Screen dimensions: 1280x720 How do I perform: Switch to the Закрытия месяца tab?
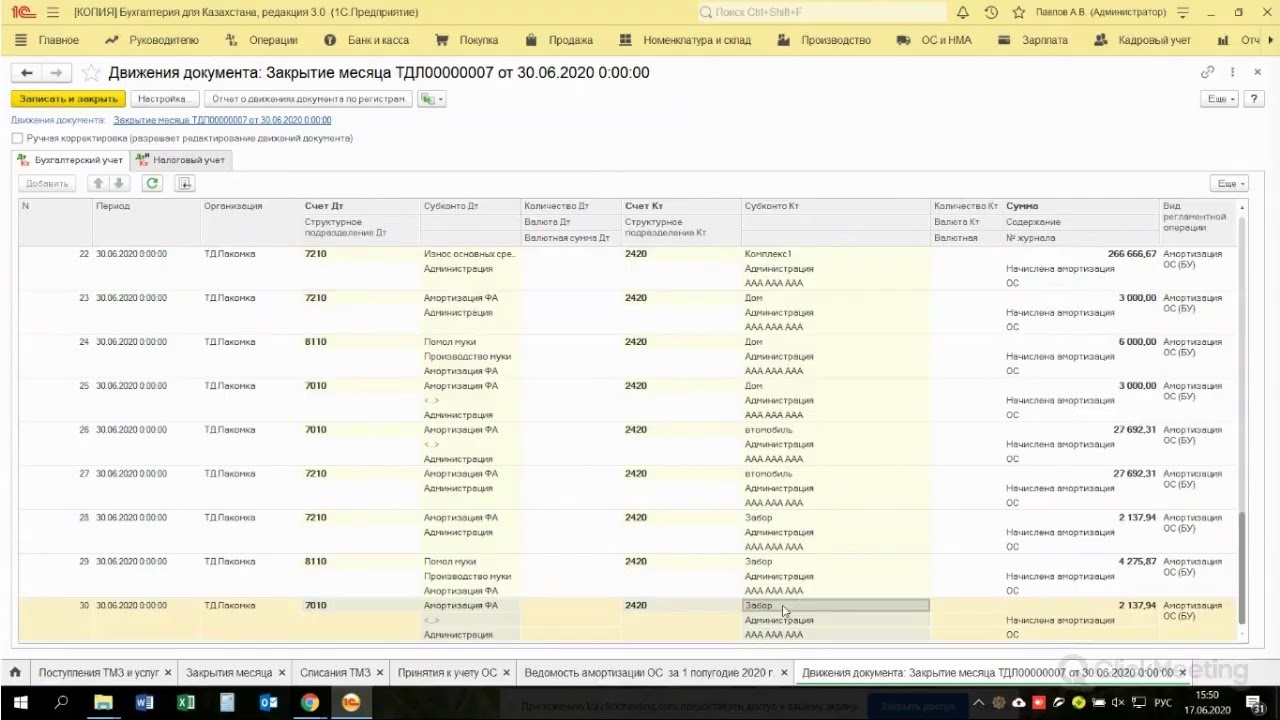(x=228, y=673)
